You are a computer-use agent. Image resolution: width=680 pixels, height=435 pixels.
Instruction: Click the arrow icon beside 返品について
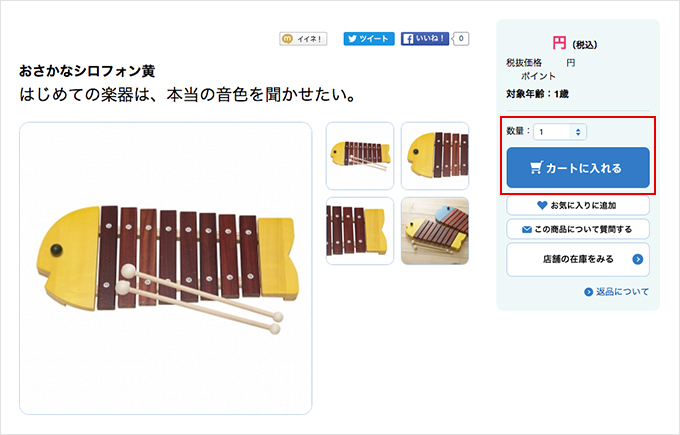point(588,292)
